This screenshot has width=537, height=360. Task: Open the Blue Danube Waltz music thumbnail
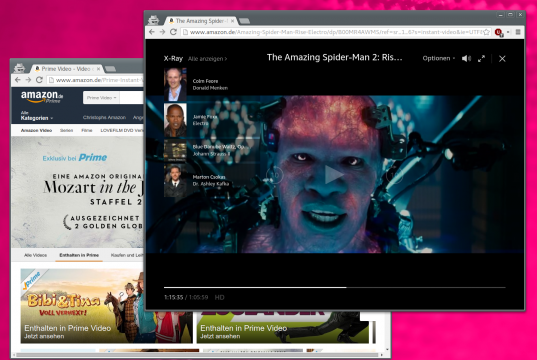[175, 150]
